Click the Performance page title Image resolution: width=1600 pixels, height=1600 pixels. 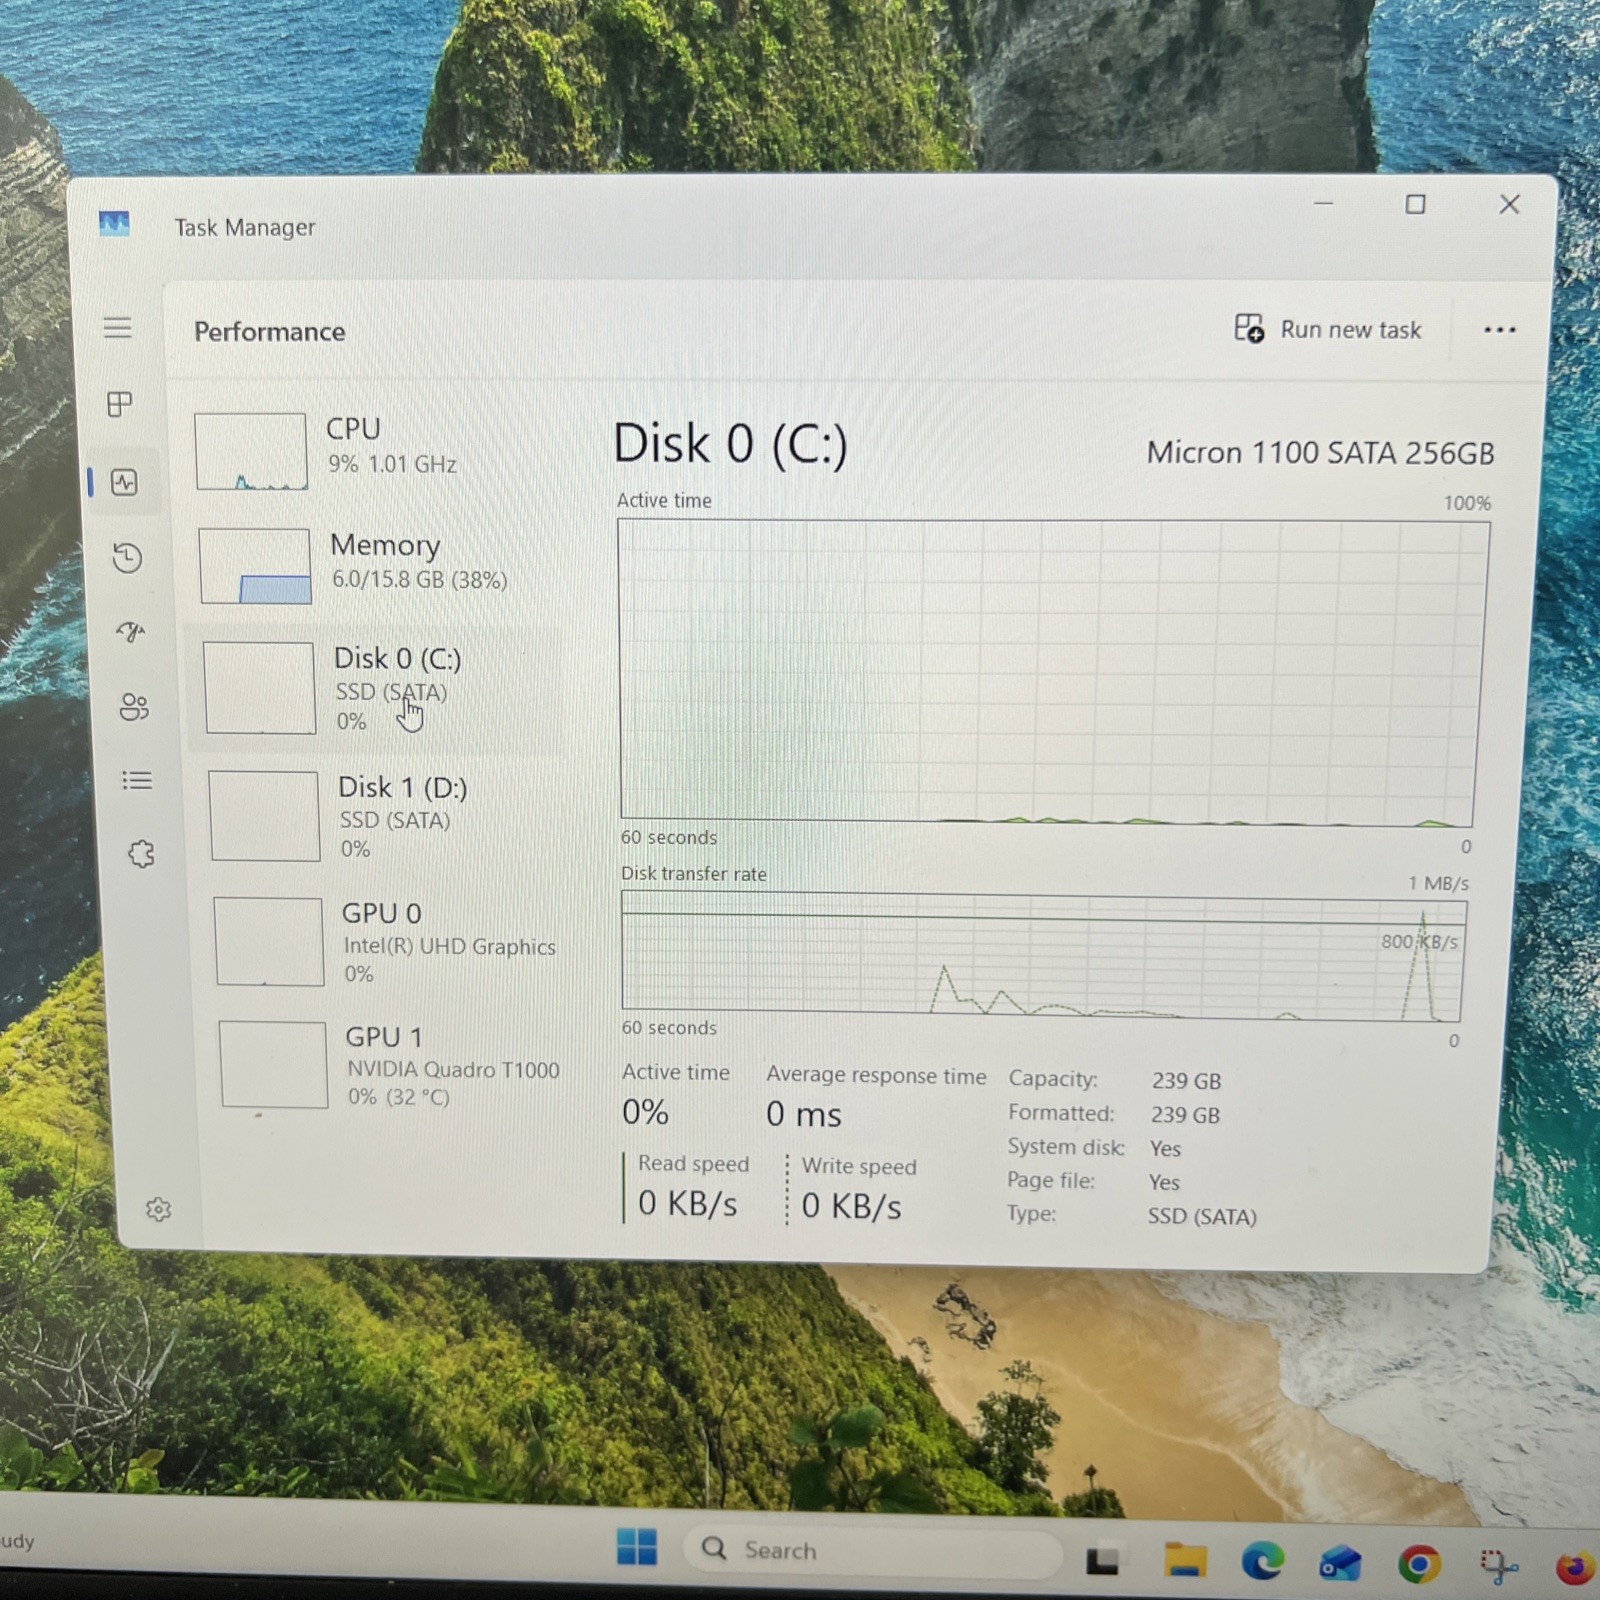coord(270,331)
